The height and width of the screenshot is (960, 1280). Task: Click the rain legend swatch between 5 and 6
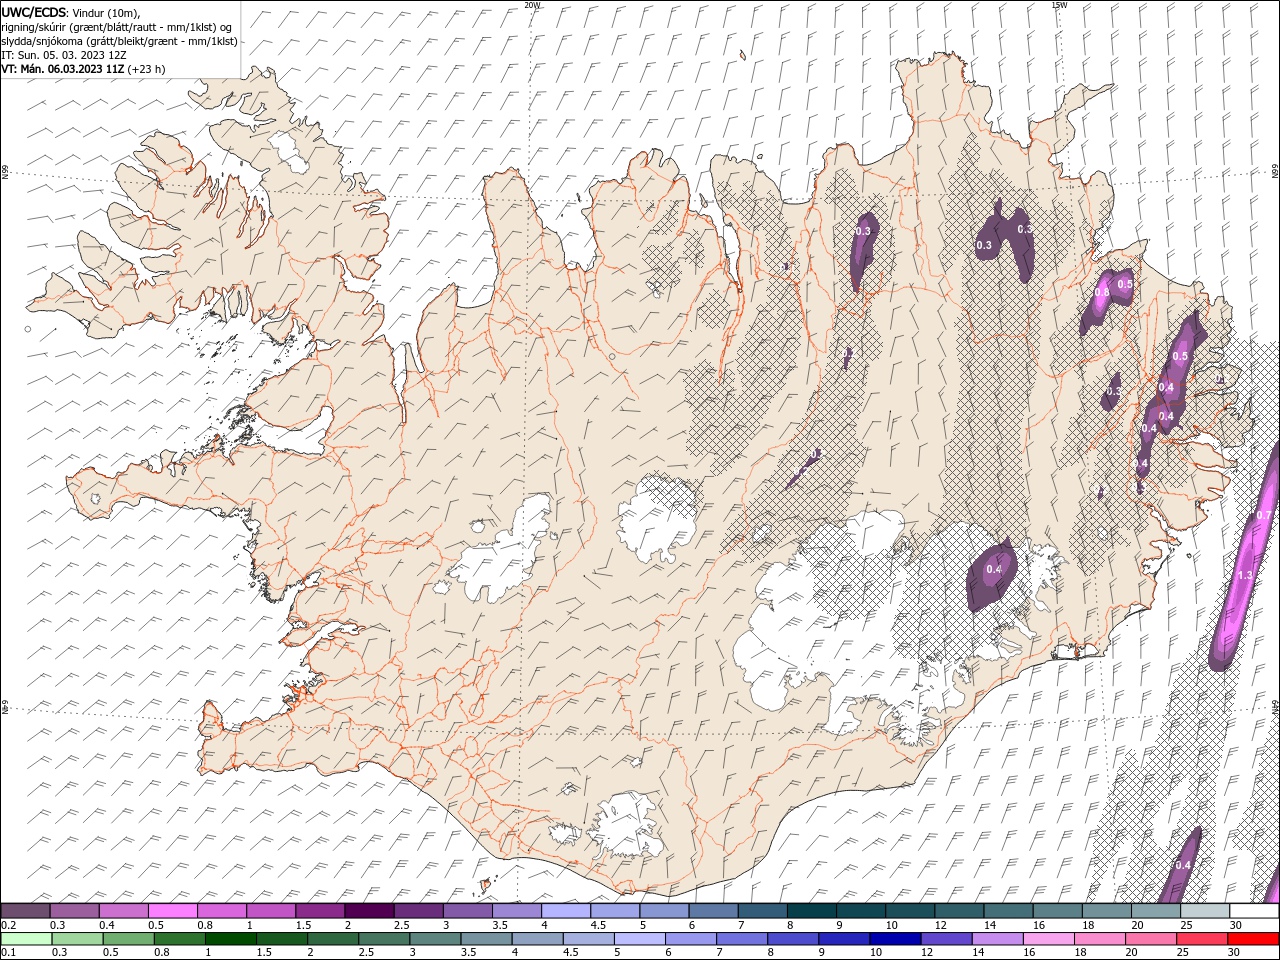[x=639, y=939]
